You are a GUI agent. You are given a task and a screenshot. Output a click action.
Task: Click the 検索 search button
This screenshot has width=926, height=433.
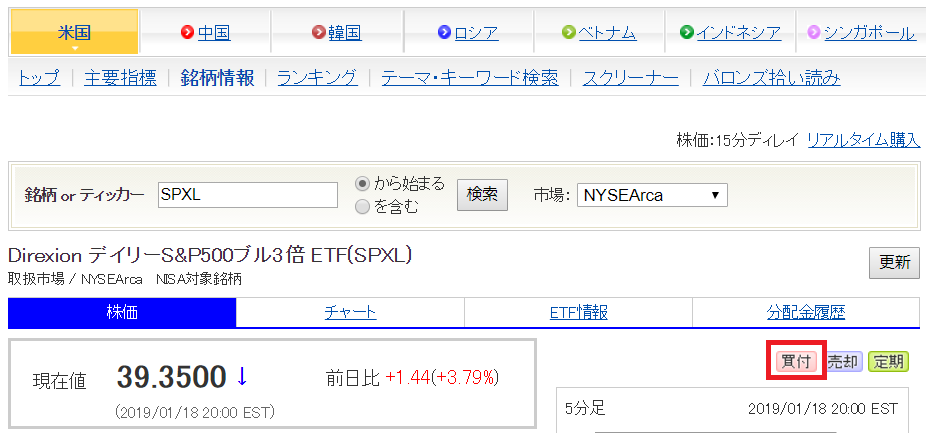pos(482,195)
